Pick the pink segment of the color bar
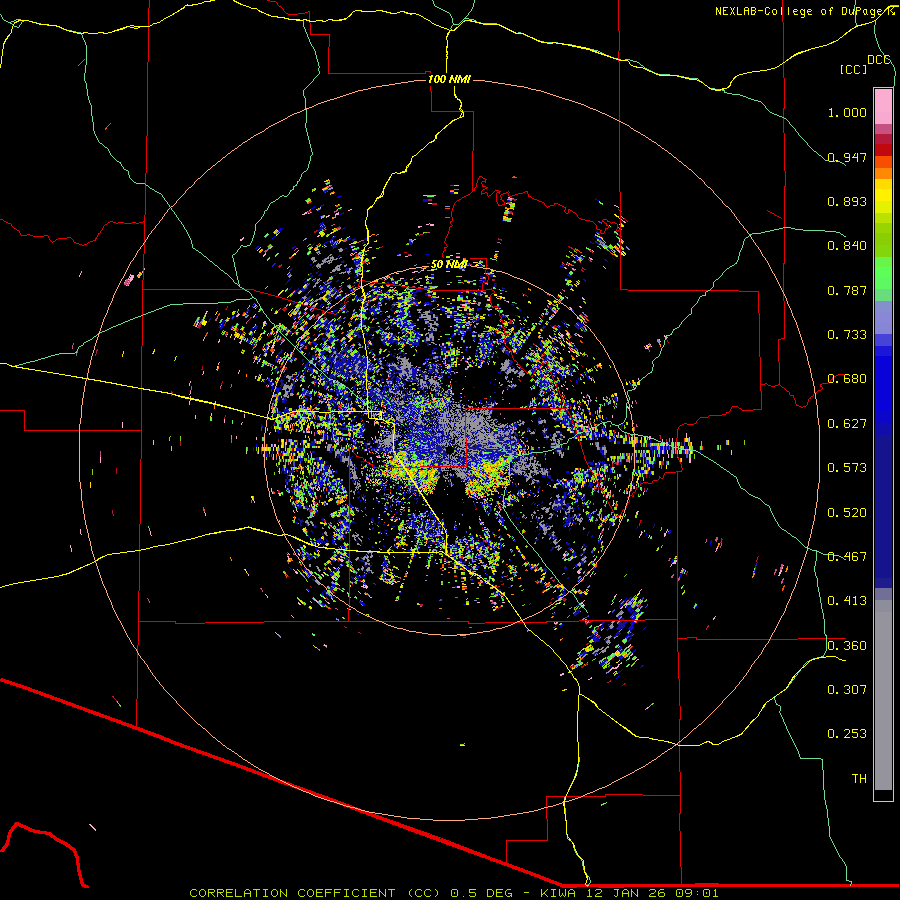 coord(883,106)
